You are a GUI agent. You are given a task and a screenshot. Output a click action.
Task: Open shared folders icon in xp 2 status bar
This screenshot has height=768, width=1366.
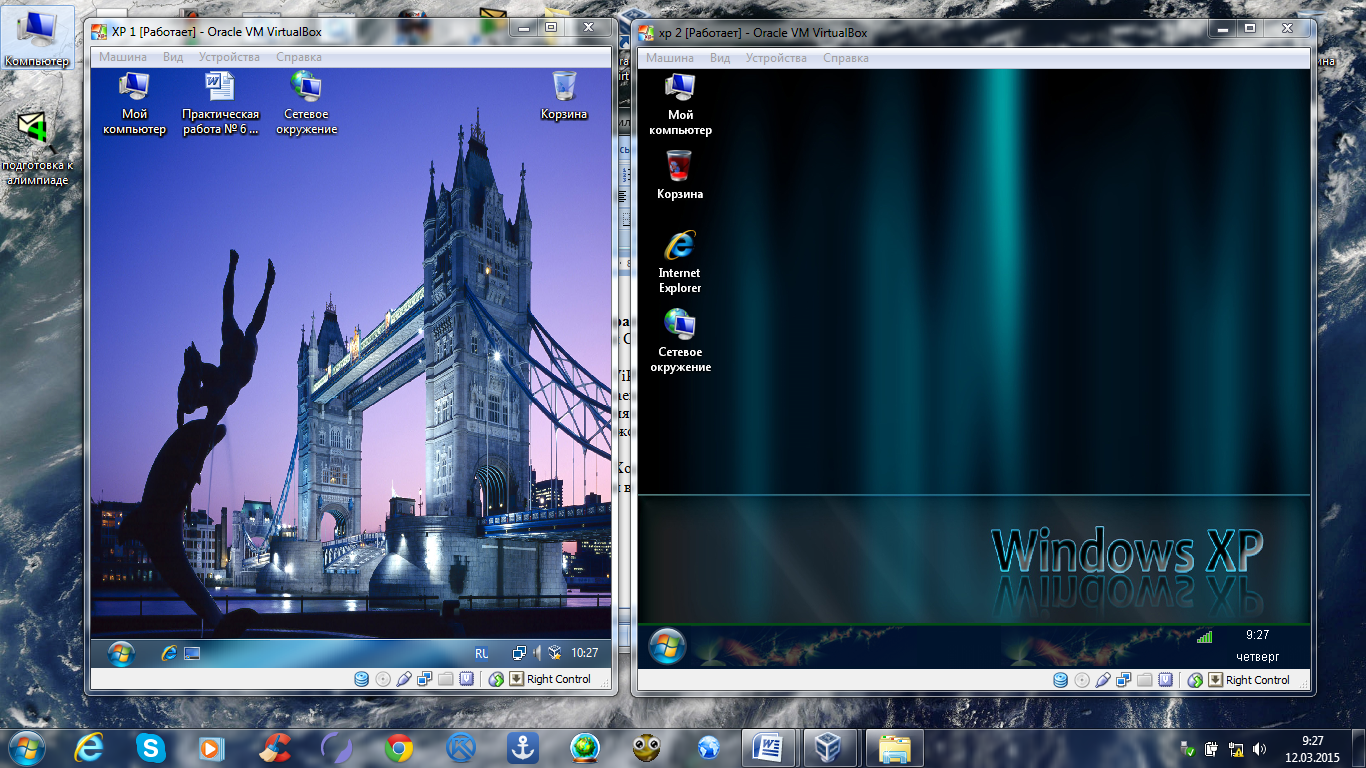pyautogui.click(x=1144, y=680)
